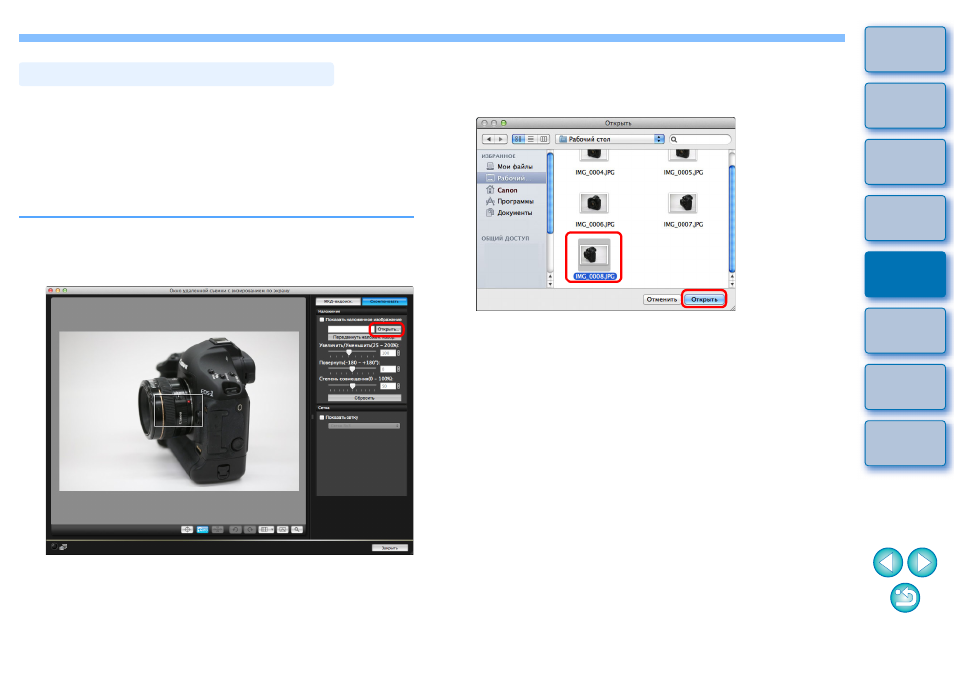This screenshot has height=674, width=954.
Task: Click the left-arrow previous page button
Action: (x=888, y=562)
